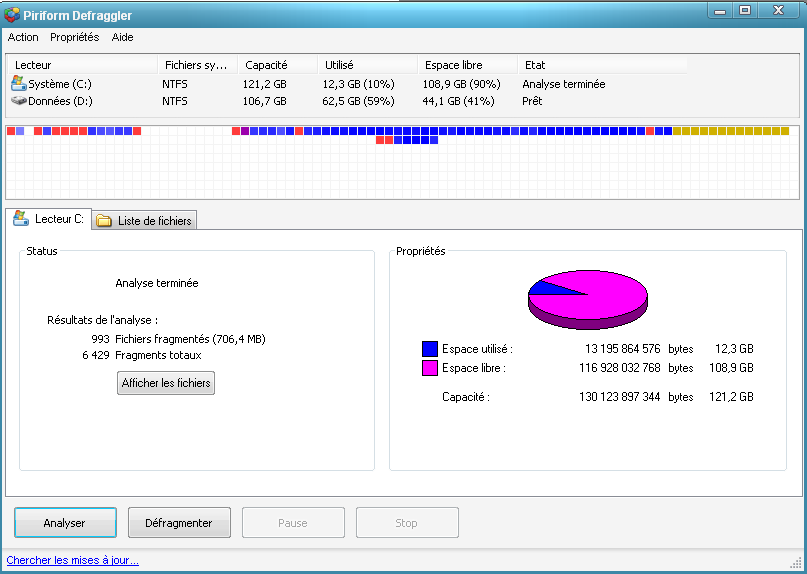Click the yellow blocks in the drive map
Image resolution: width=807 pixels, height=574 pixels.
(x=731, y=131)
